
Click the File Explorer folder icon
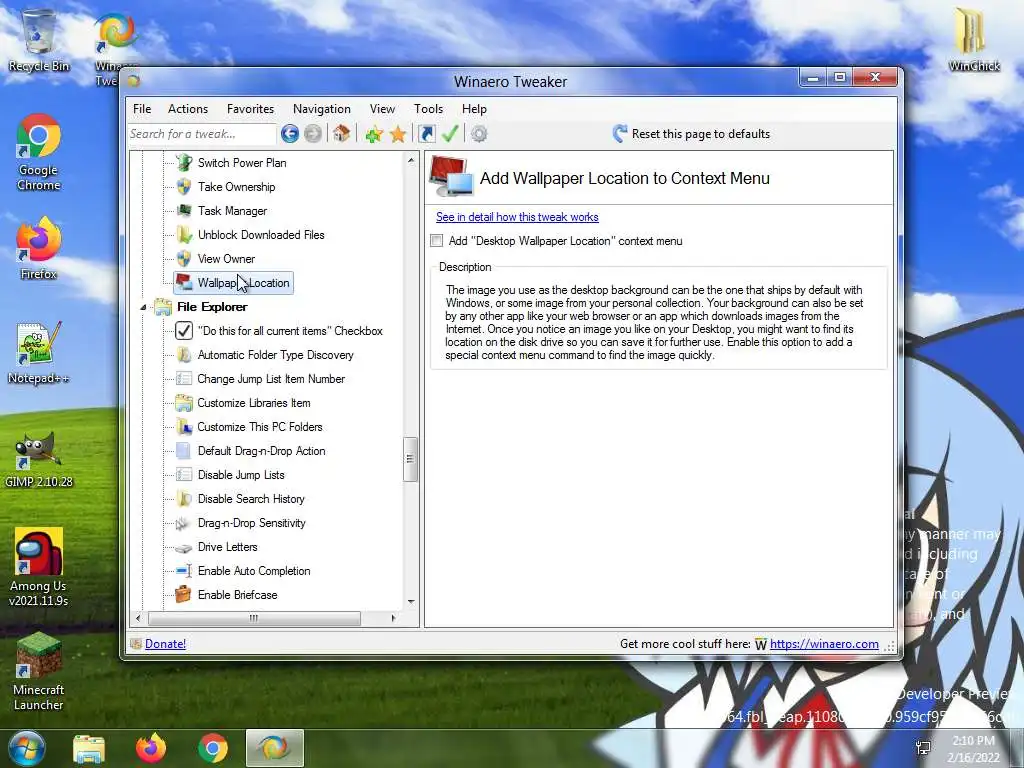(x=163, y=307)
